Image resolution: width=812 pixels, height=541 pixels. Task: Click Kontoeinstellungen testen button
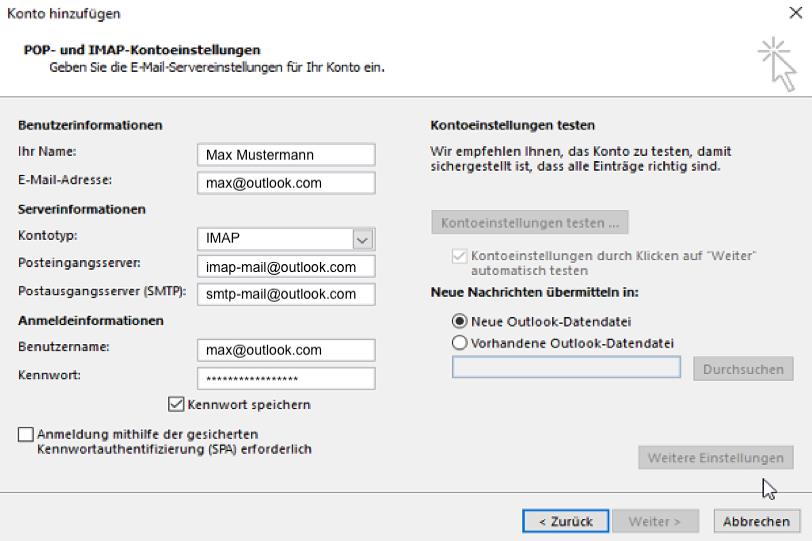[x=529, y=222]
